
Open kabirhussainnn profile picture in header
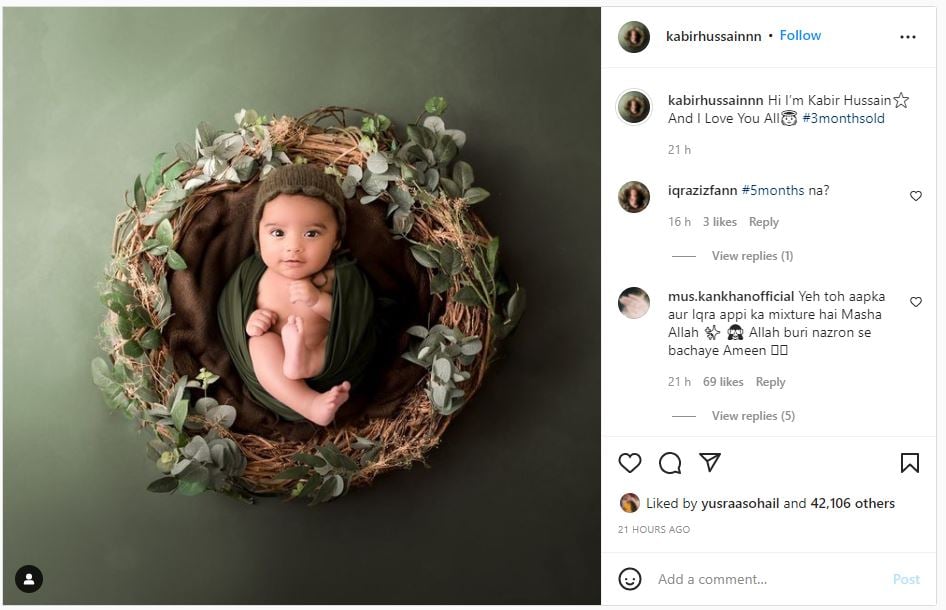click(x=634, y=37)
